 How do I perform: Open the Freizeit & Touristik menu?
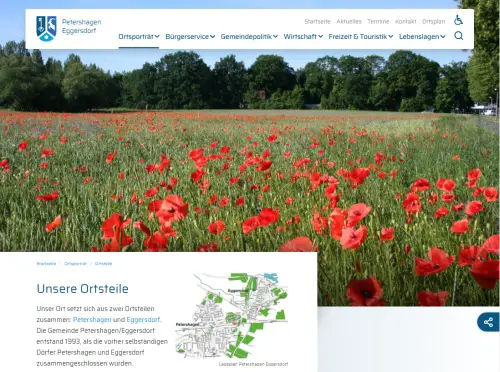click(x=361, y=37)
